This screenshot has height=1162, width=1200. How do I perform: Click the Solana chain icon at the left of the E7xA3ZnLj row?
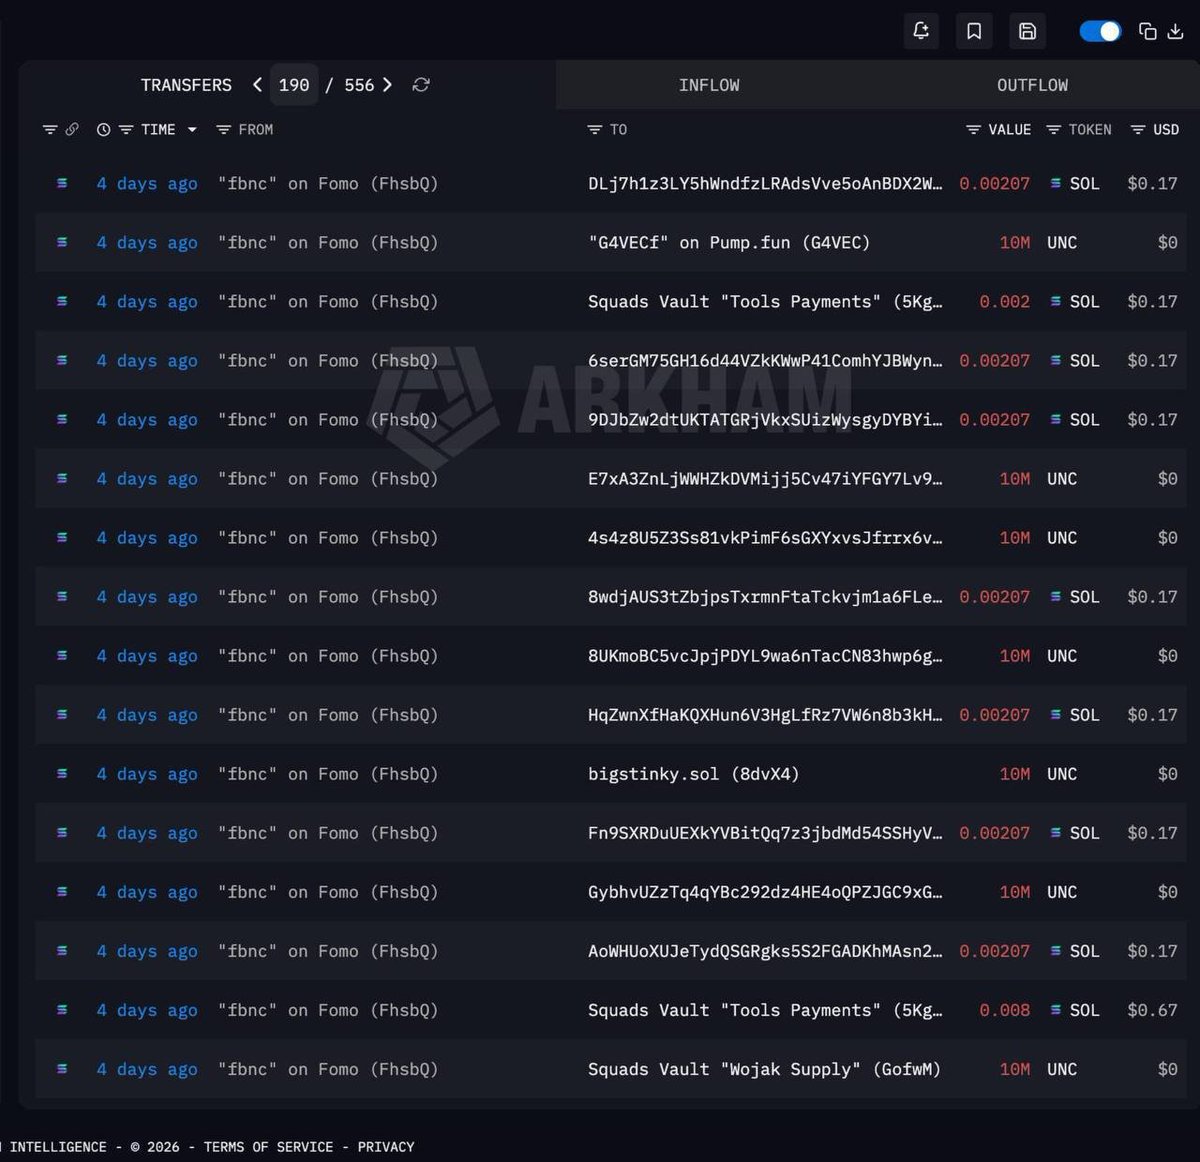click(x=62, y=478)
